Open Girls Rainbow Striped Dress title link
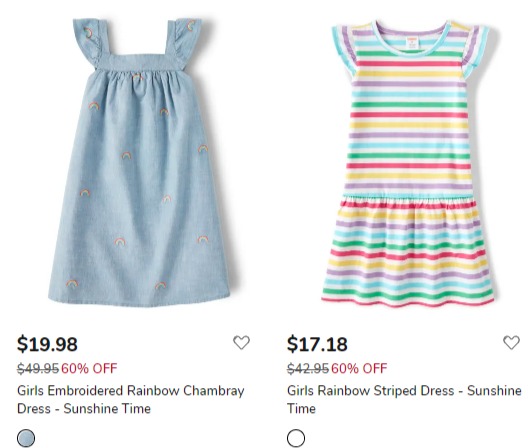Viewport: 528px width, 448px height. tap(404, 399)
